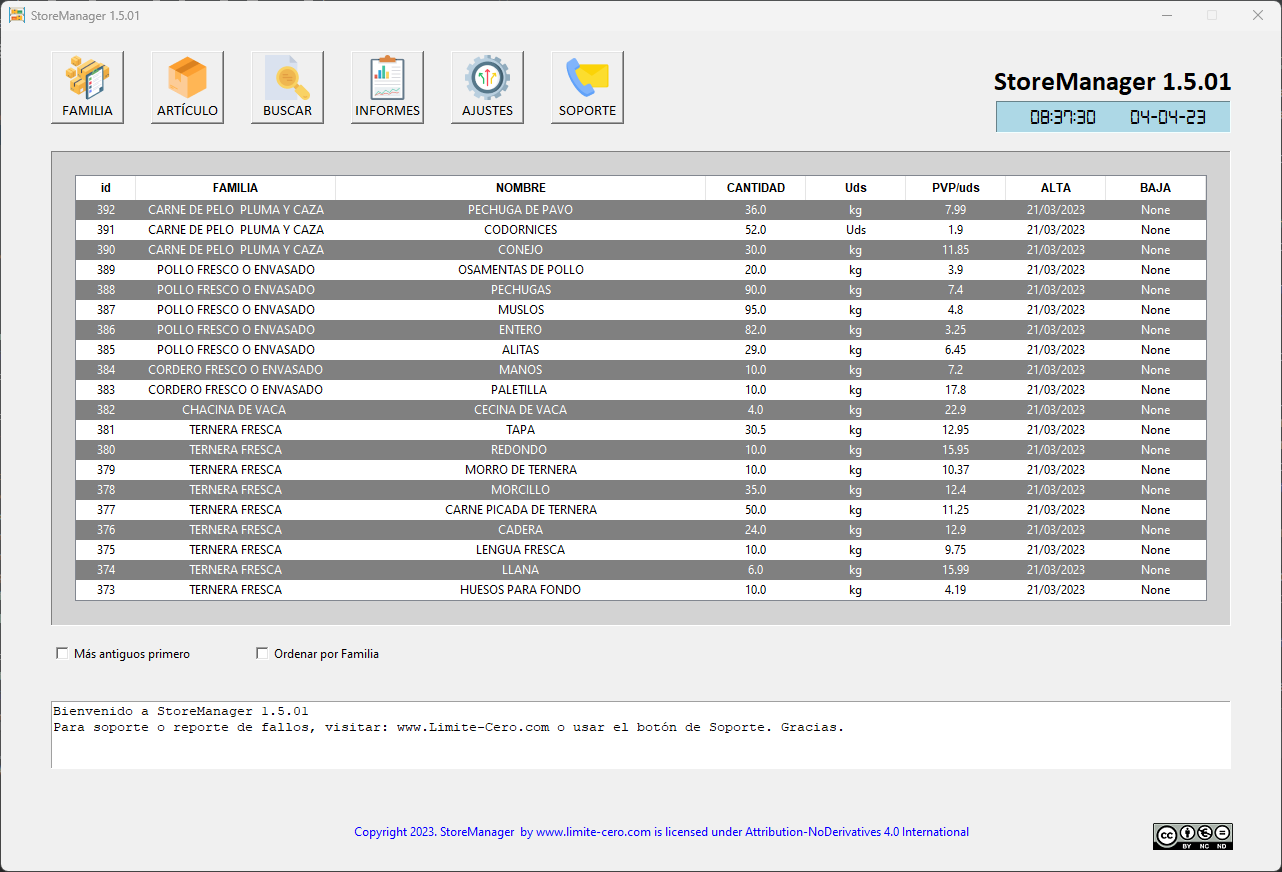1282x872 pixels.
Task: Select the CARNE PICADA DE TERNERA row
Action: [641, 510]
